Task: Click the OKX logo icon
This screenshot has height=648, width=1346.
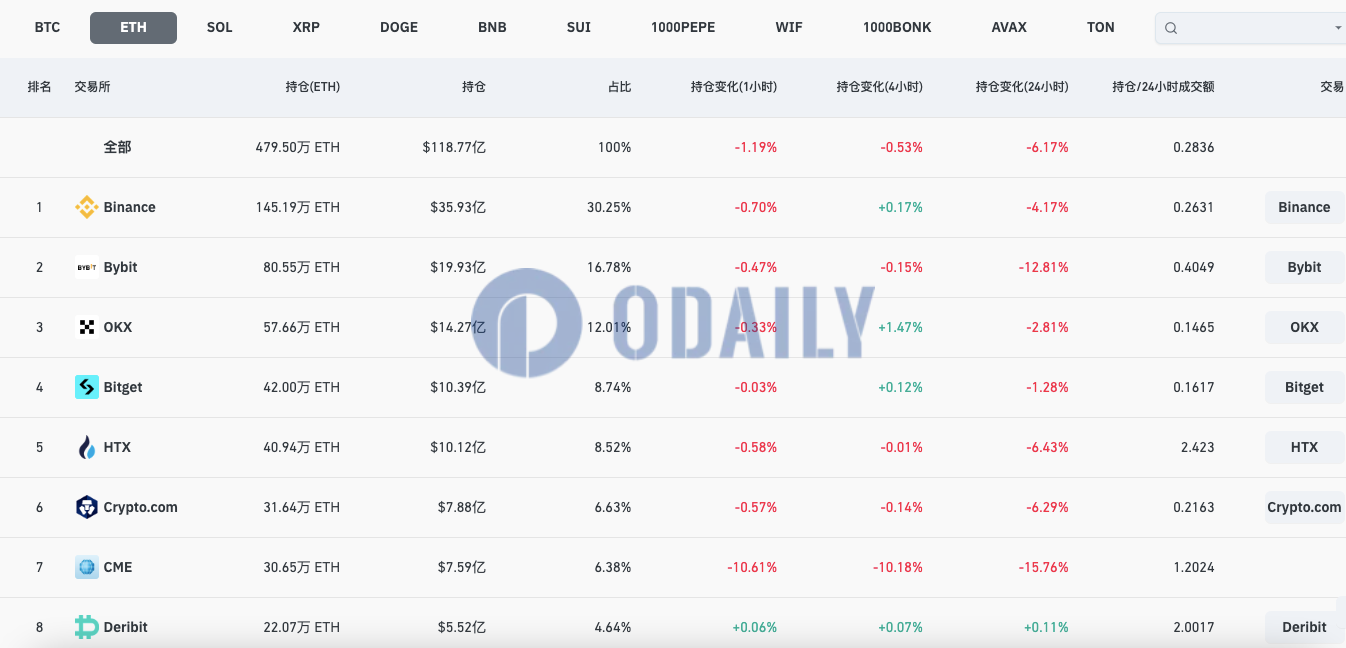Action: click(87, 327)
